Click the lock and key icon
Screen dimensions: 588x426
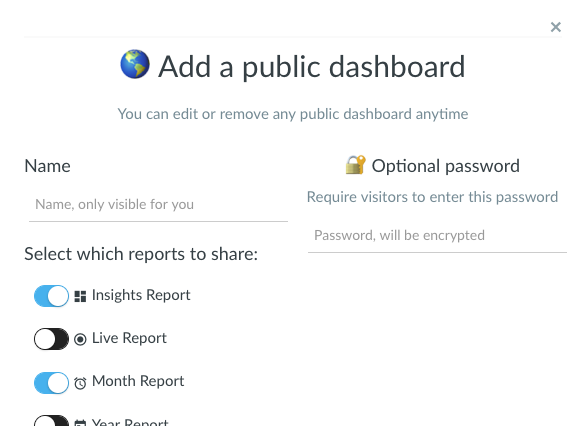[x=355, y=165]
